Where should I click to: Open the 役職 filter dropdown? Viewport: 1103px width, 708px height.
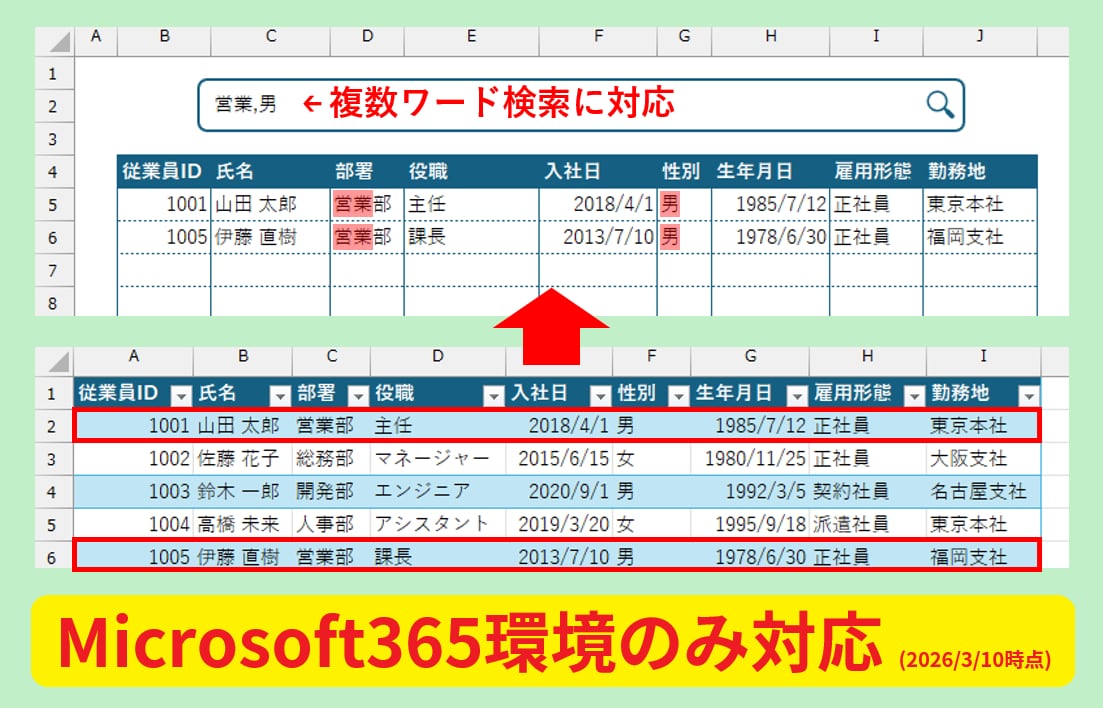pyautogui.click(x=493, y=395)
